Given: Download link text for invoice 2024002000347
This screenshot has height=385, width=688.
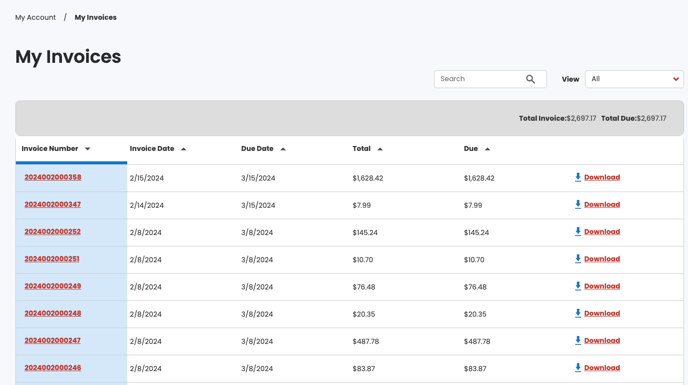Looking at the screenshot, I should coord(602,204).
